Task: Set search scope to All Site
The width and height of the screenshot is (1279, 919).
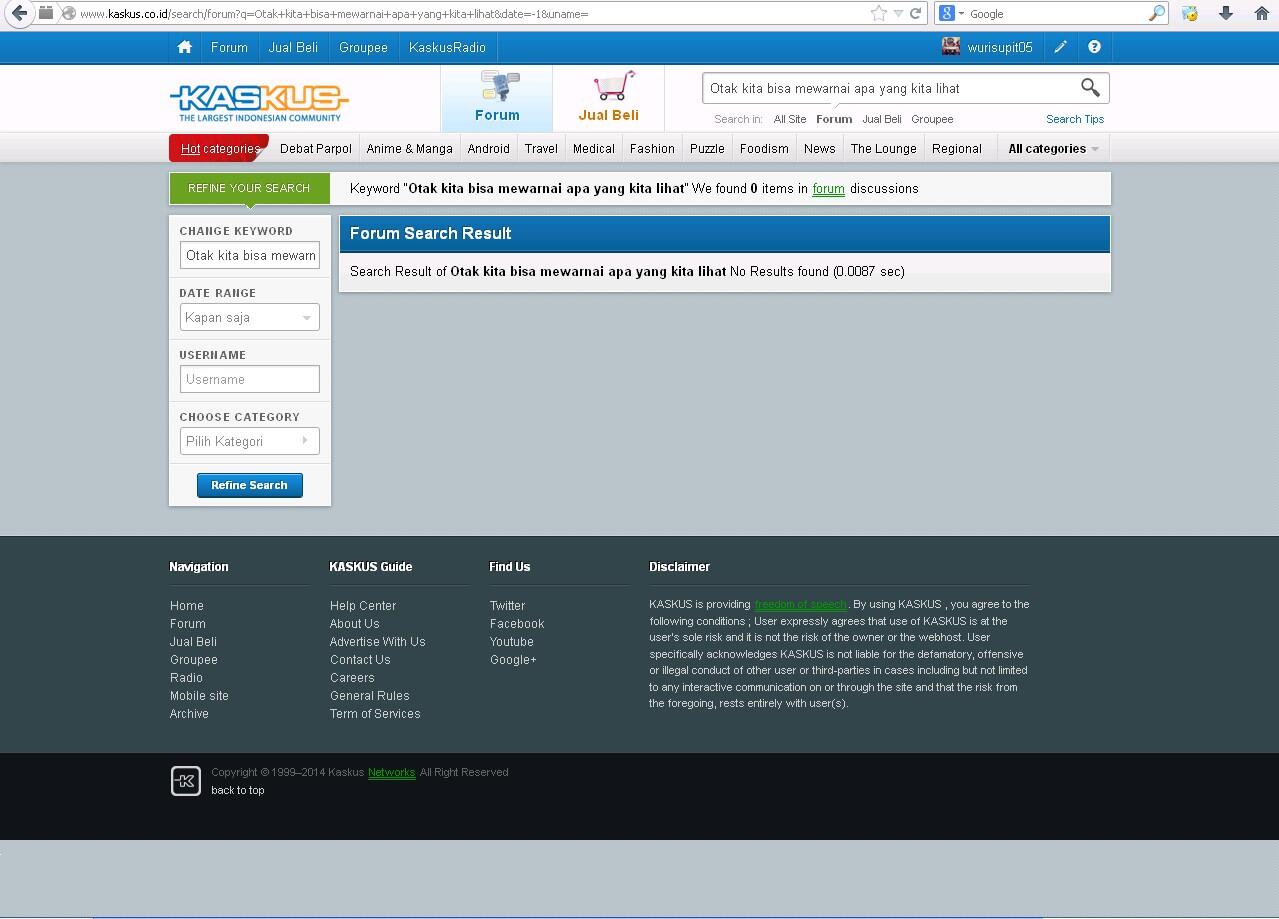Action: click(789, 119)
